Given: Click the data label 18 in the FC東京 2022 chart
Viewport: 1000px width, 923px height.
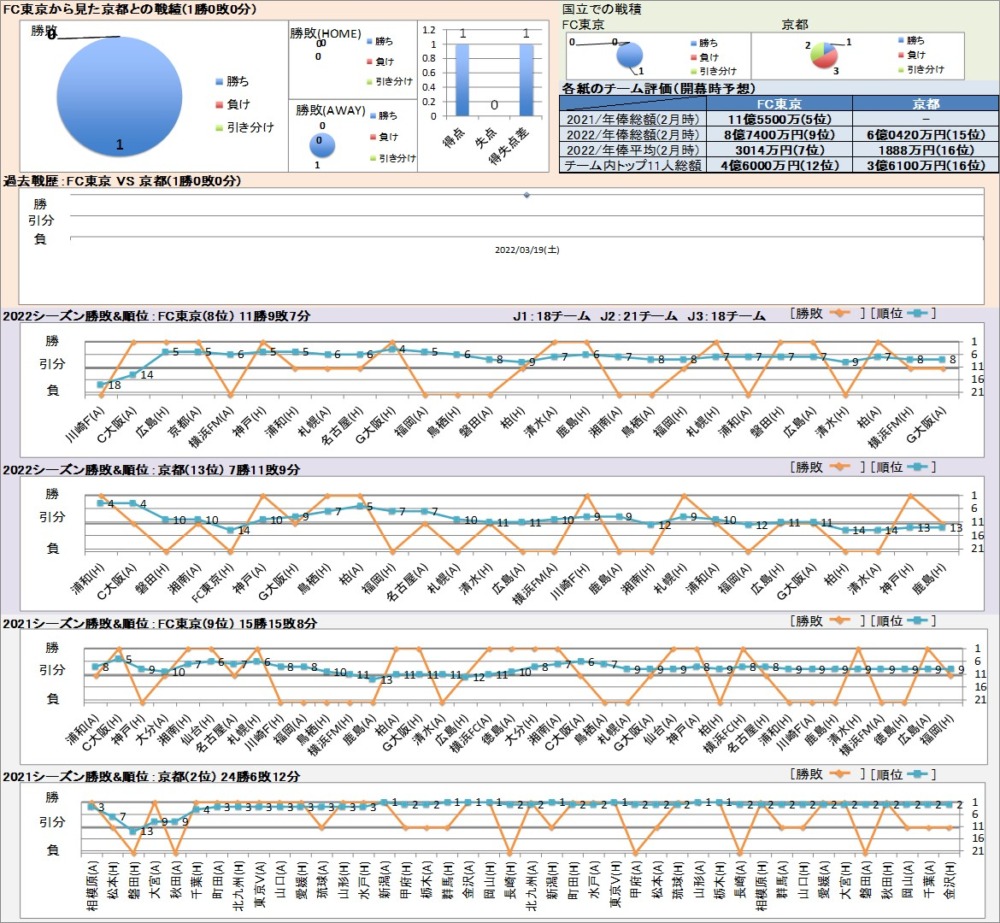Looking at the screenshot, I should click(x=114, y=385).
